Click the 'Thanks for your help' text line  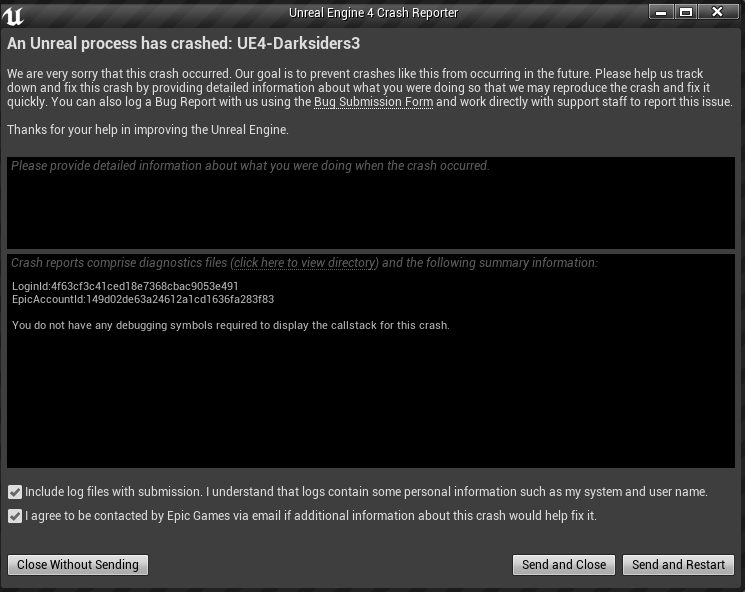147,130
